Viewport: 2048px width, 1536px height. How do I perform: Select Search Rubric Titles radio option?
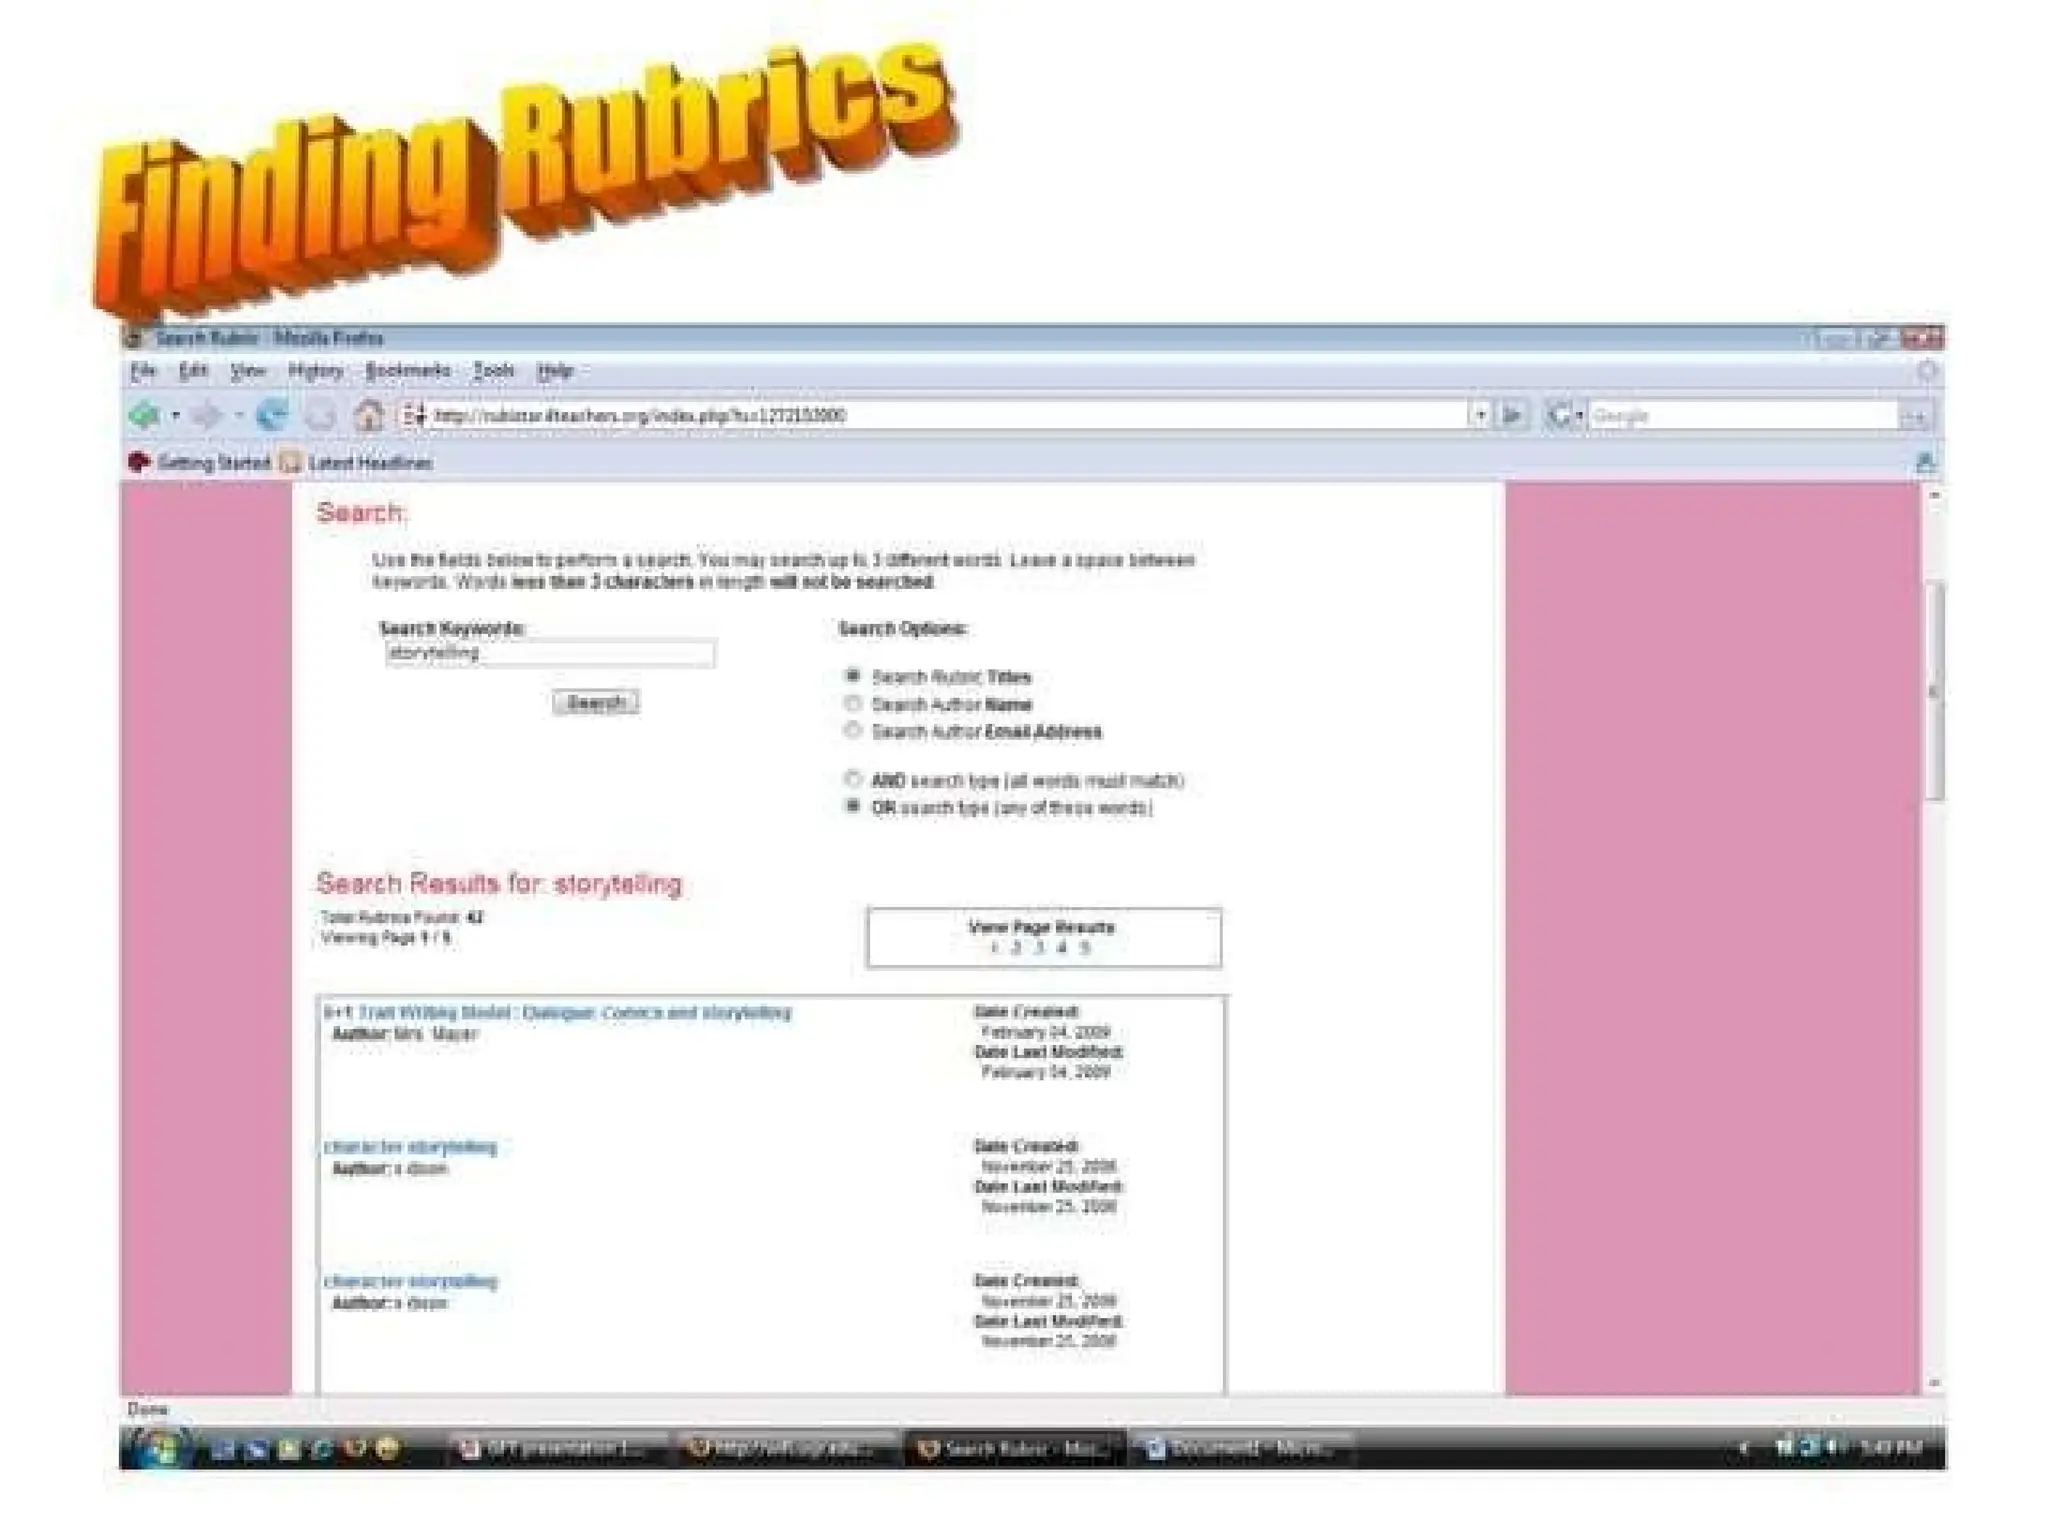click(852, 676)
